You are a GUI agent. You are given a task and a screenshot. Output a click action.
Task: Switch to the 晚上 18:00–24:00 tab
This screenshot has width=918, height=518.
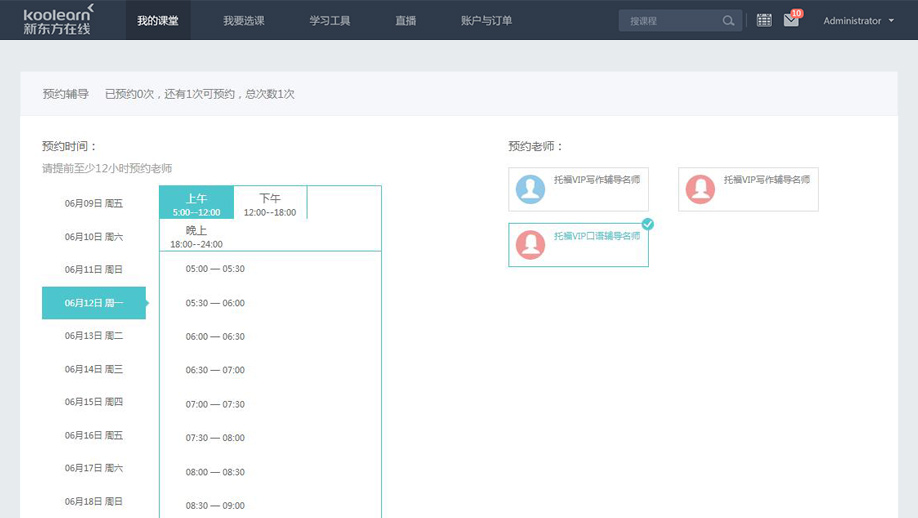(x=196, y=236)
